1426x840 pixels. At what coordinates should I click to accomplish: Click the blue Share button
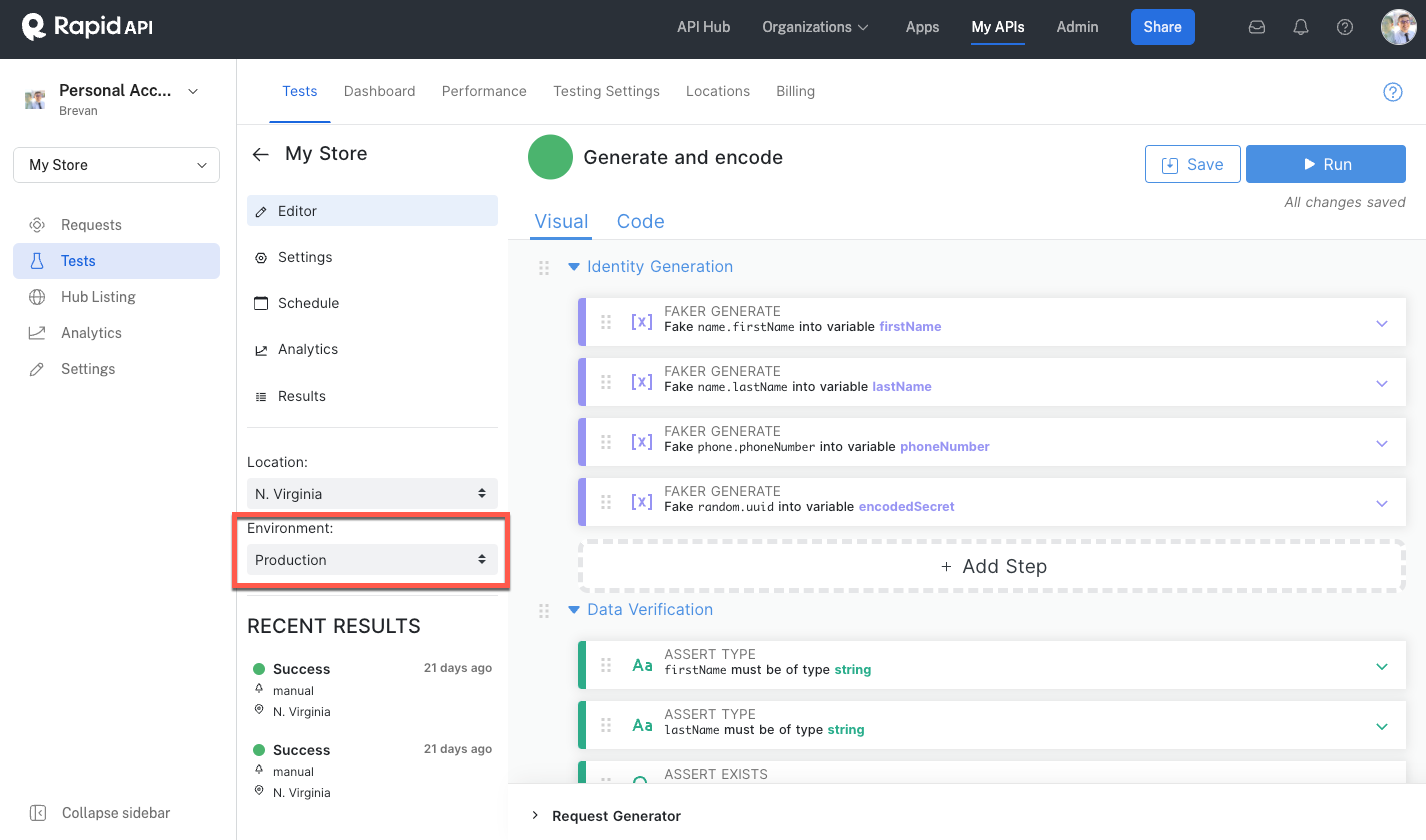[x=1162, y=27]
